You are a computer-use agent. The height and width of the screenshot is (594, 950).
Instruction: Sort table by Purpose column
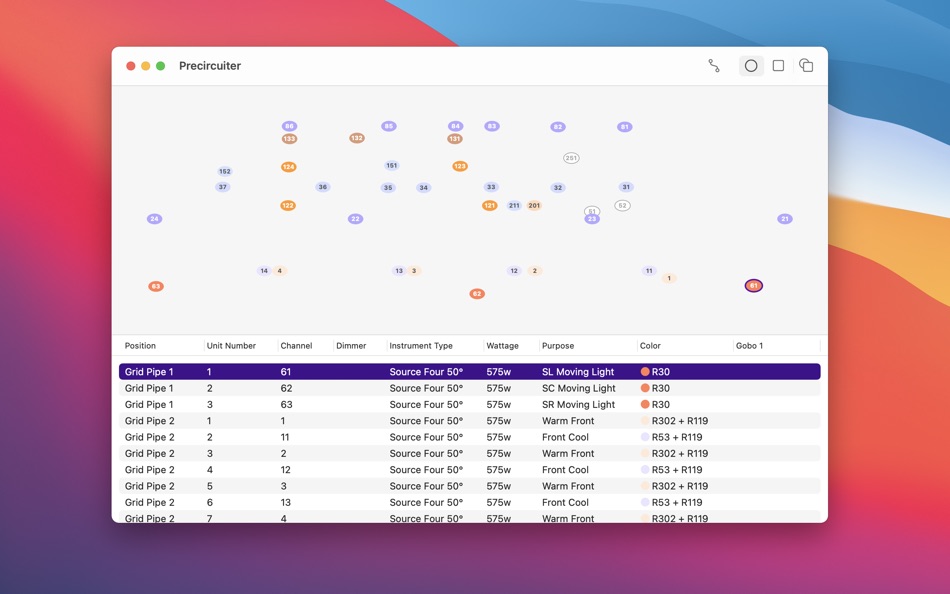[x=557, y=345]
